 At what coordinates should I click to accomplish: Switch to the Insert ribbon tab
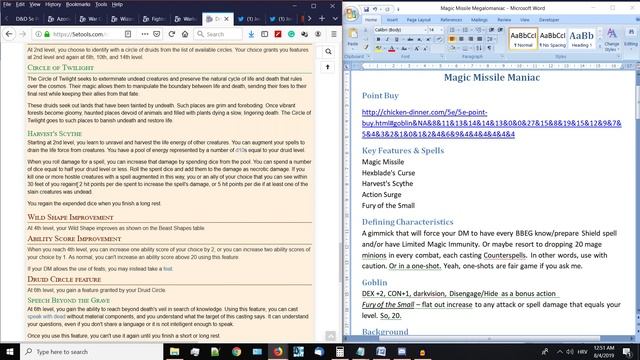(392, 20)
